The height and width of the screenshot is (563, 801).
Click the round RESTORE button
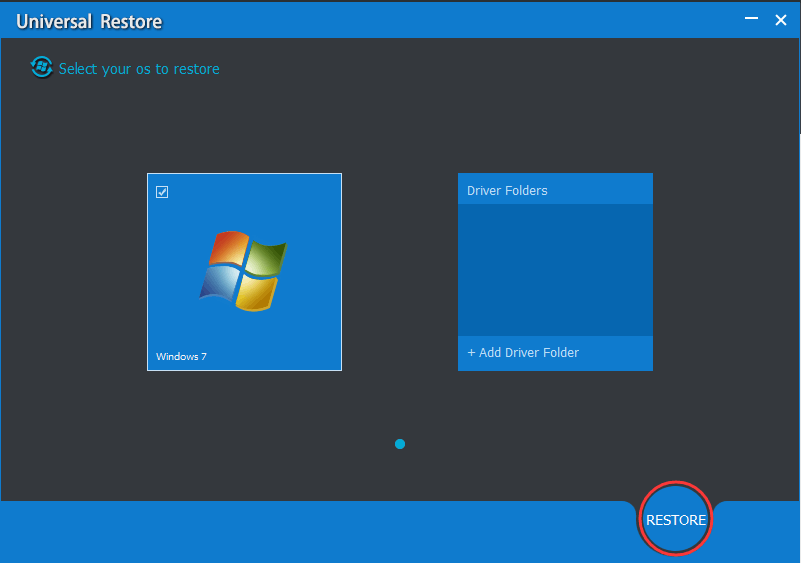pos(675,519)
